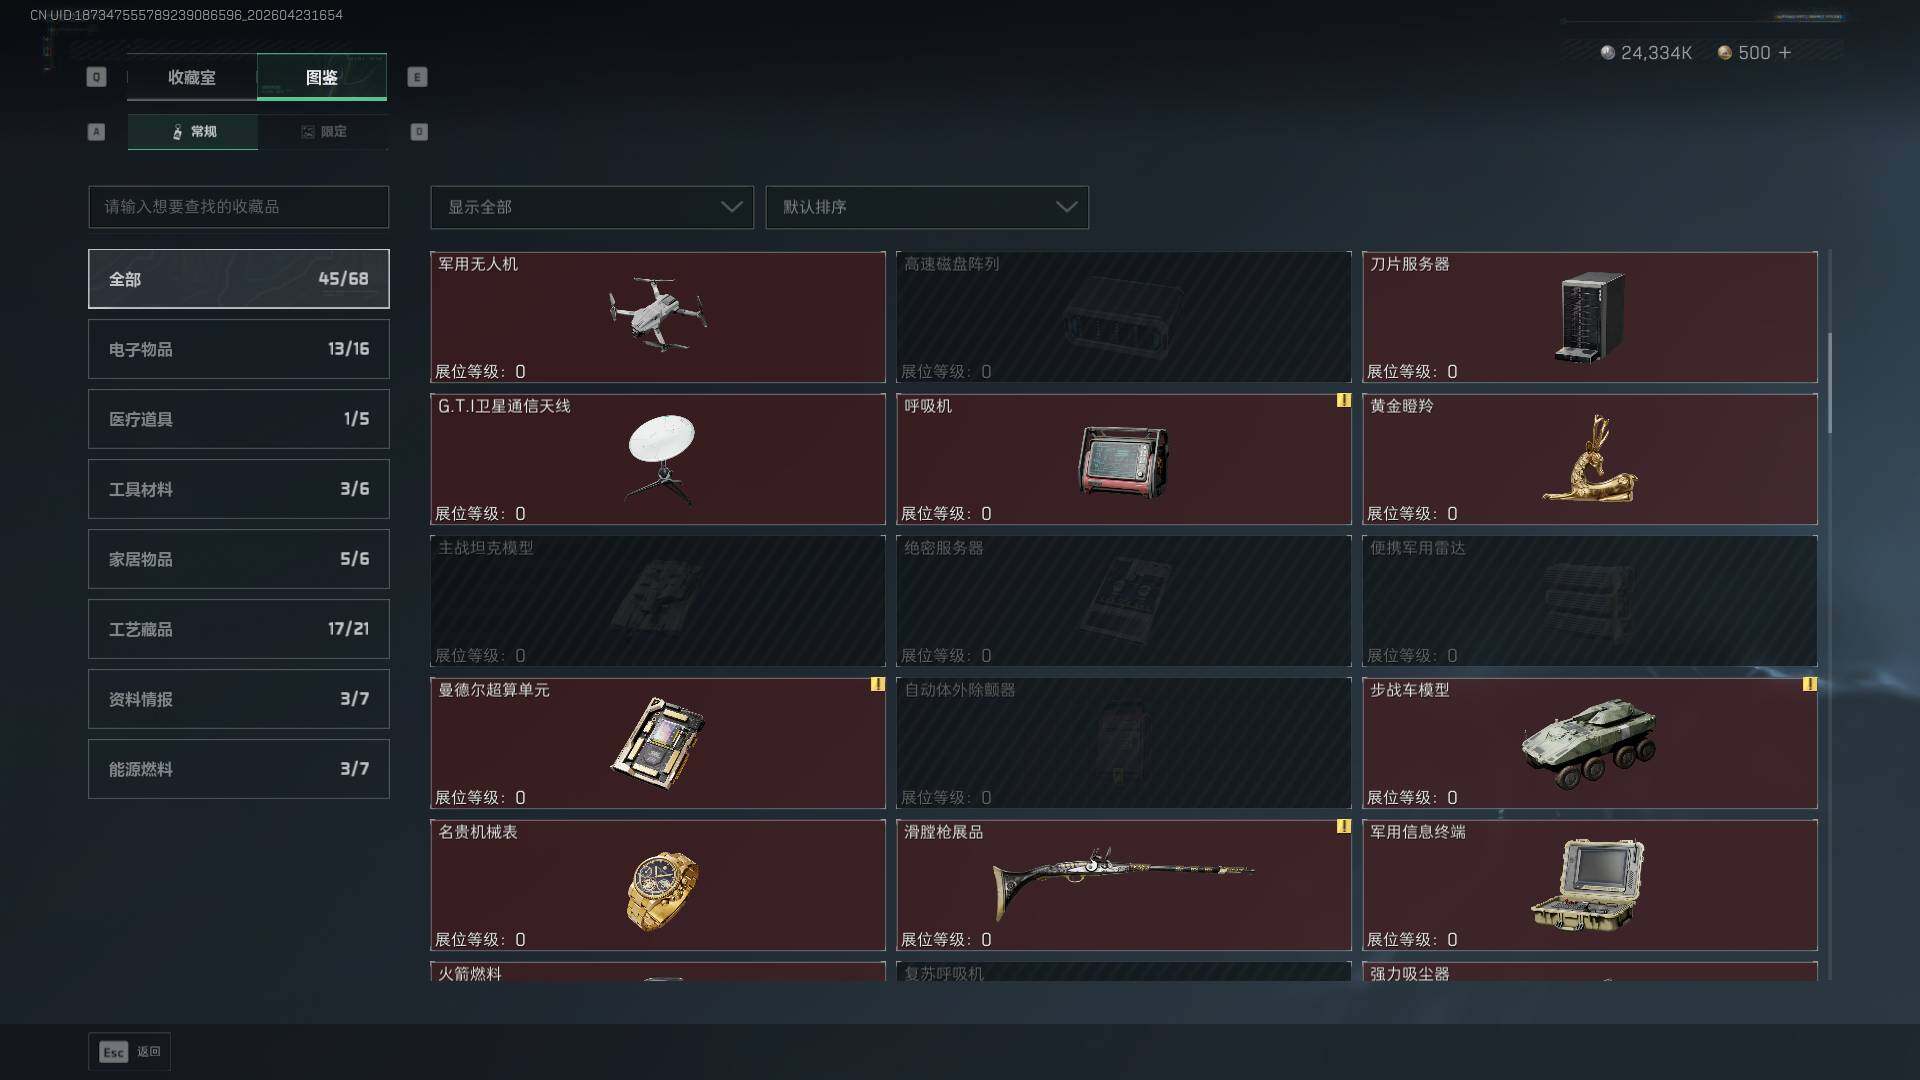This screenshot has width=1920, height=1080.
Task: Select the 图鉴 tab
Action: pyautogui.click(x=322, y=77)
